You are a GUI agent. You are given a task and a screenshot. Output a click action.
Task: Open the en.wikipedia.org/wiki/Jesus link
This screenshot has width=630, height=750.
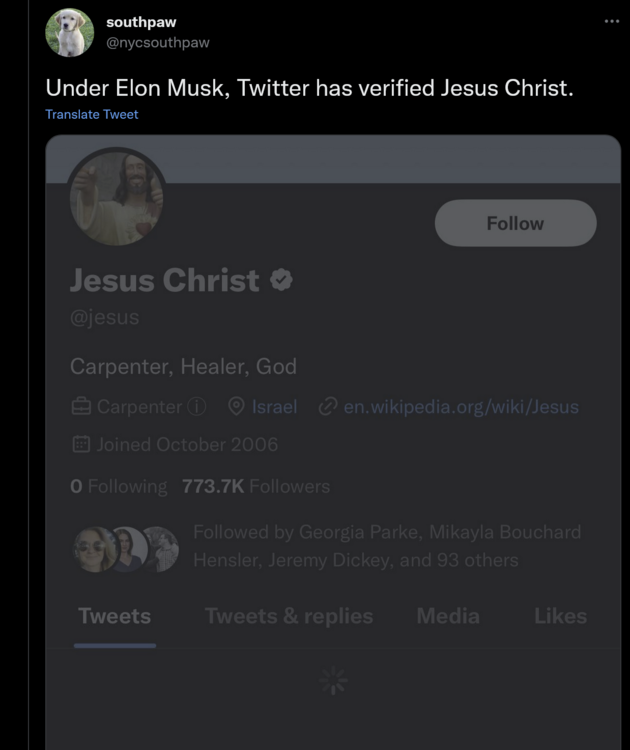(x=460, y=407)
